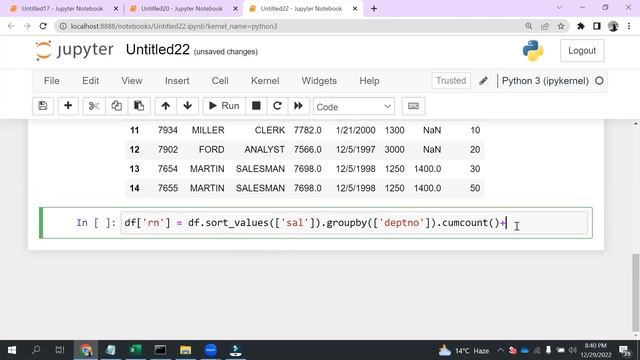Select ANALYST cell in row 12
Screen dimensions: 640x360
click(x=264, y=149)
